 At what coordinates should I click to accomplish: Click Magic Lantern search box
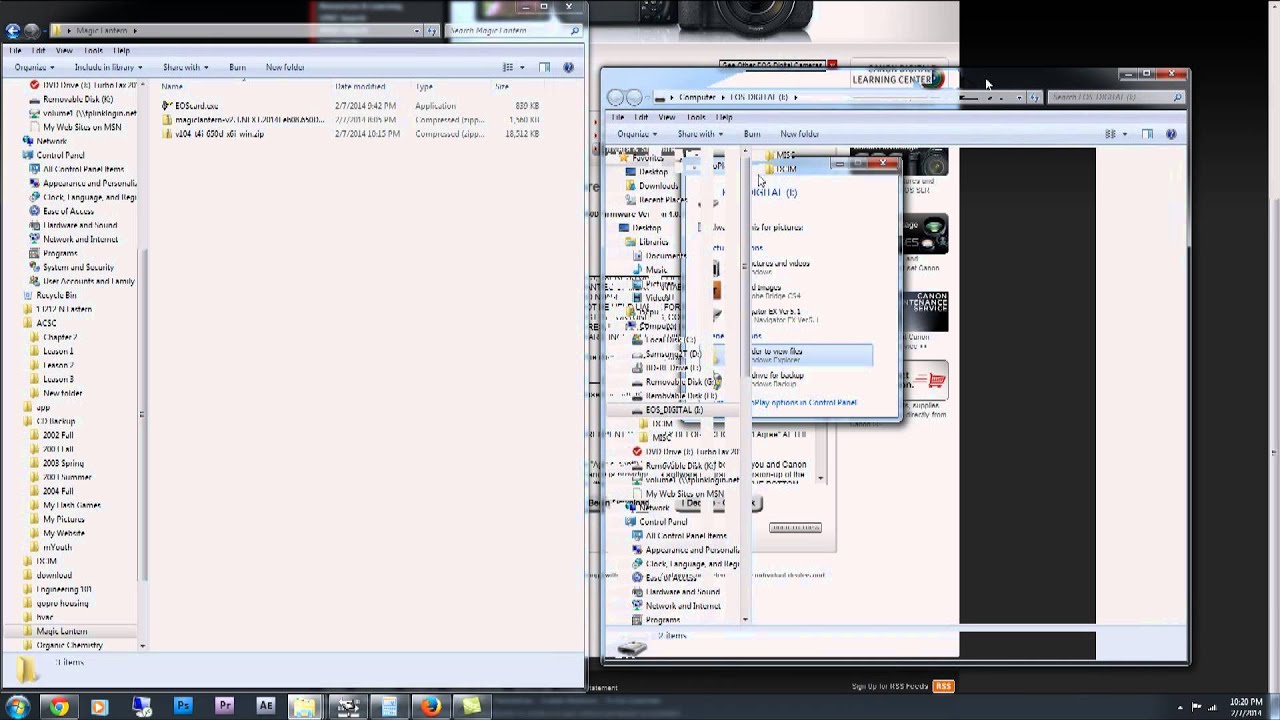514,31
